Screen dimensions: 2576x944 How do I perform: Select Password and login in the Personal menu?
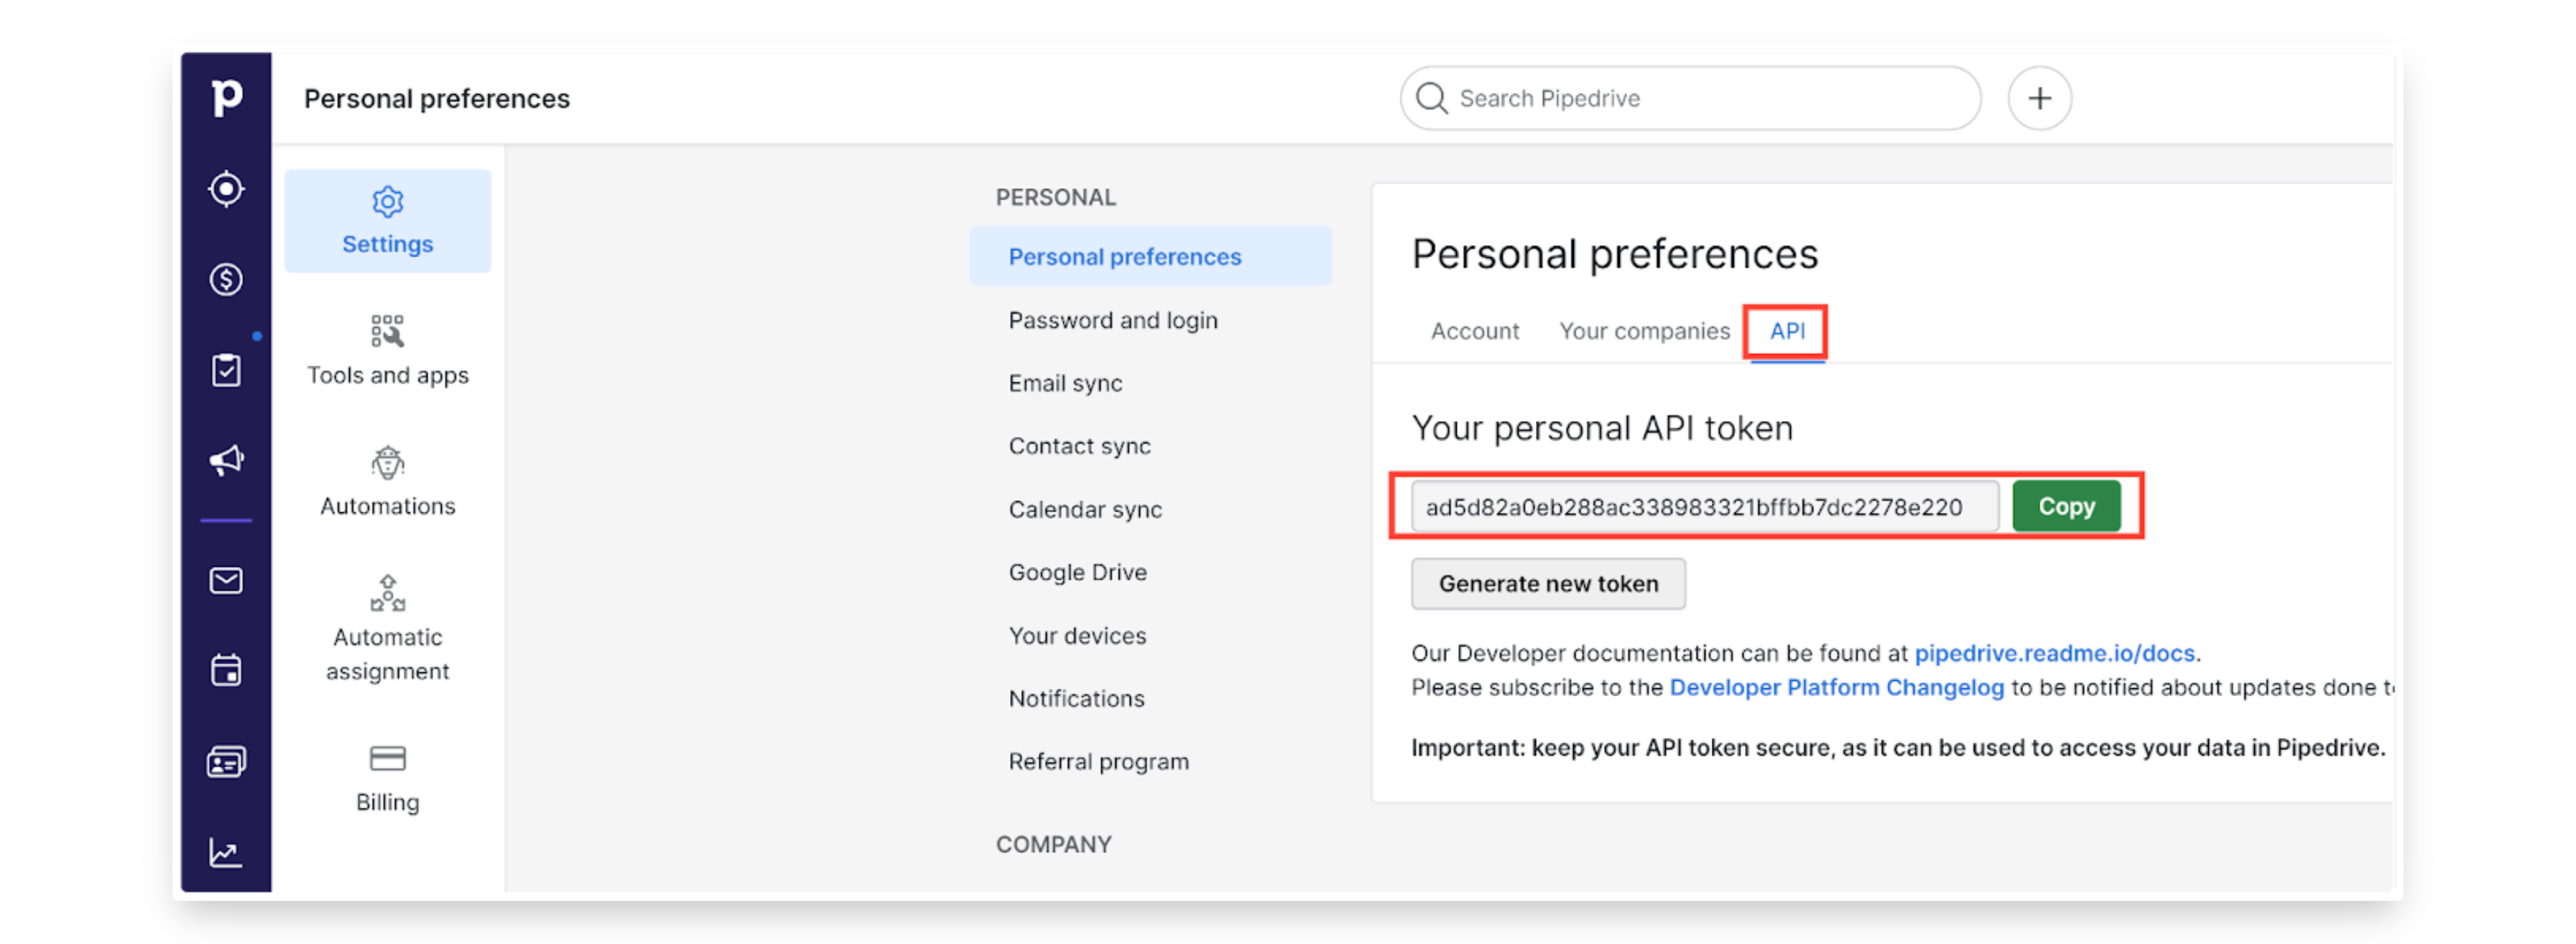(1113, 320)
